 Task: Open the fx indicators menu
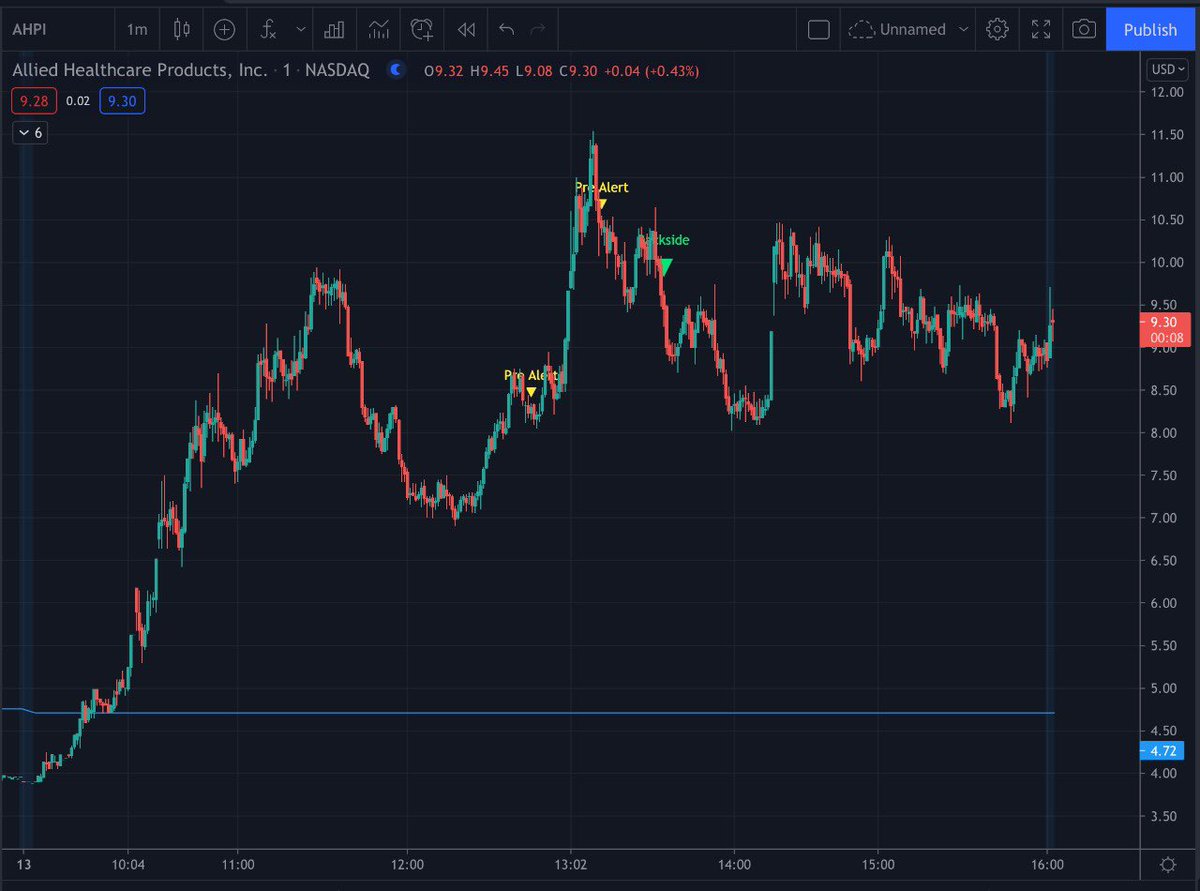[268, 29]
